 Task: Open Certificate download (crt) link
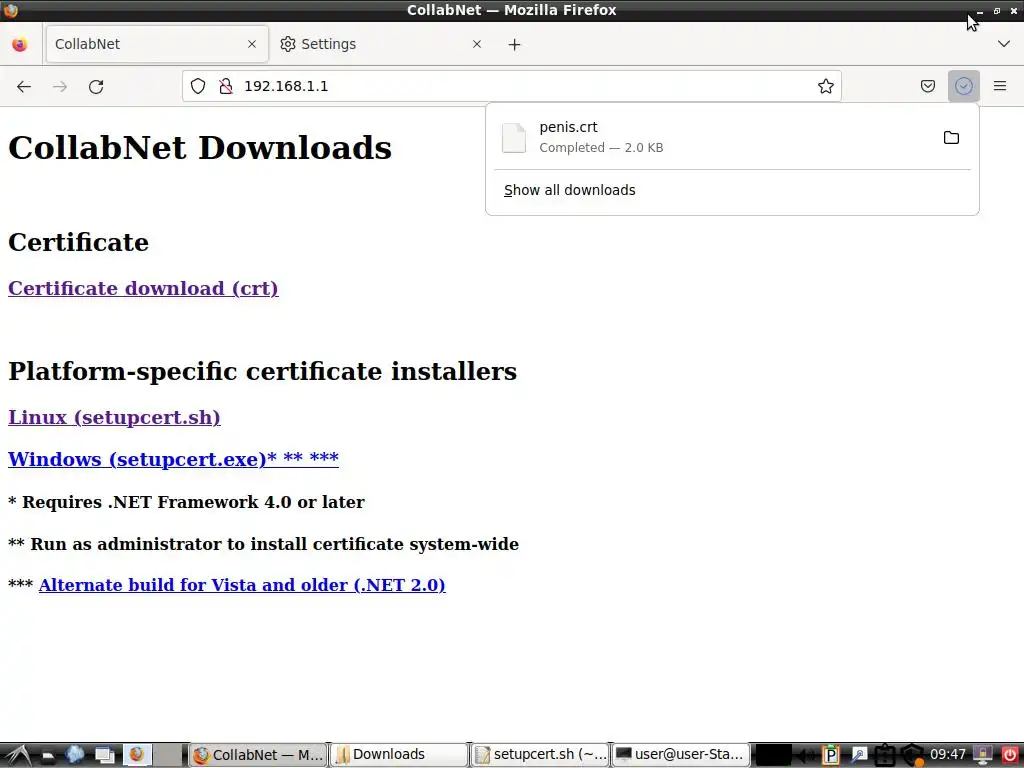pos(143,289)
